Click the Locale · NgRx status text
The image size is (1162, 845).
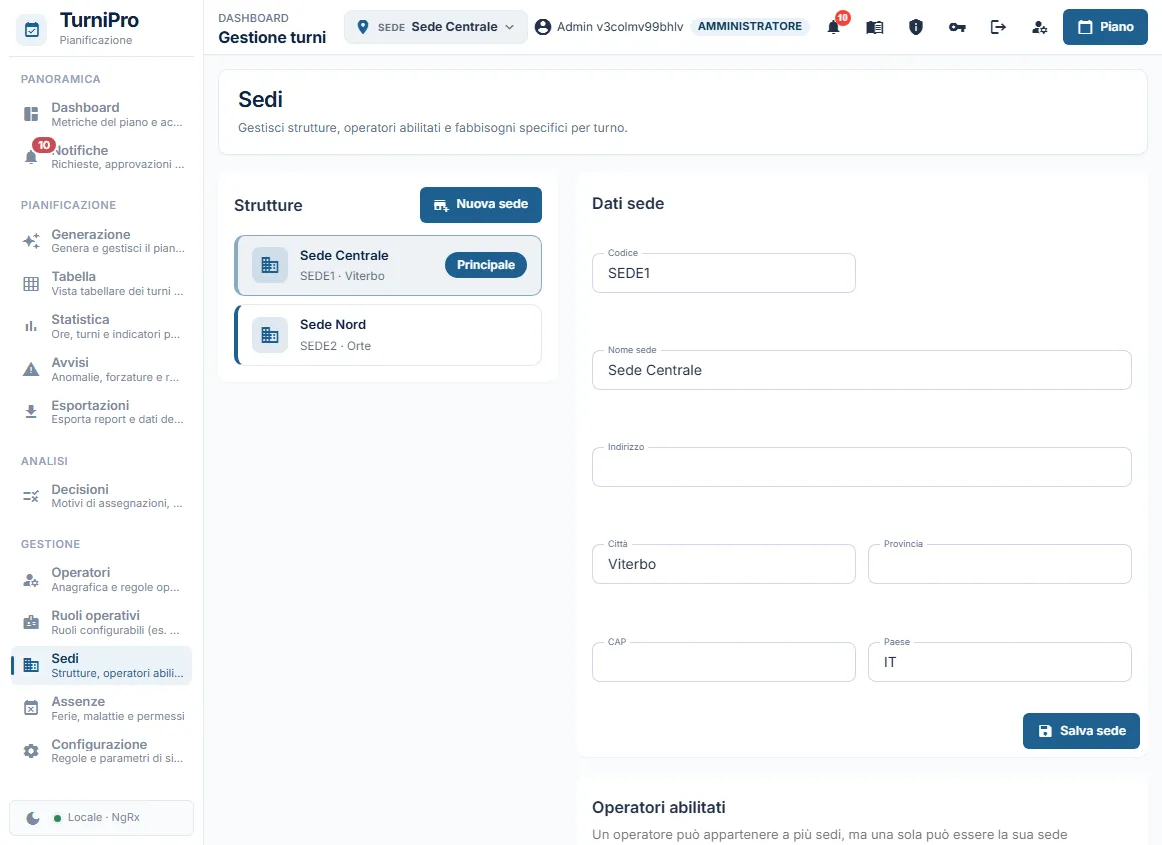(104, 818)
